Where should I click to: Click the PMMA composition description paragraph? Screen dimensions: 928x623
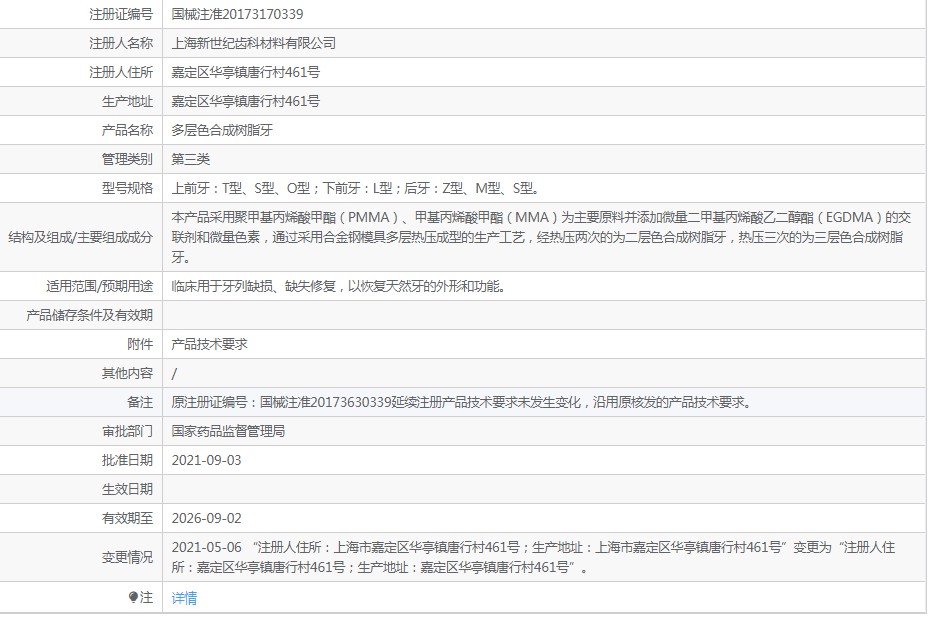(541, 237)
